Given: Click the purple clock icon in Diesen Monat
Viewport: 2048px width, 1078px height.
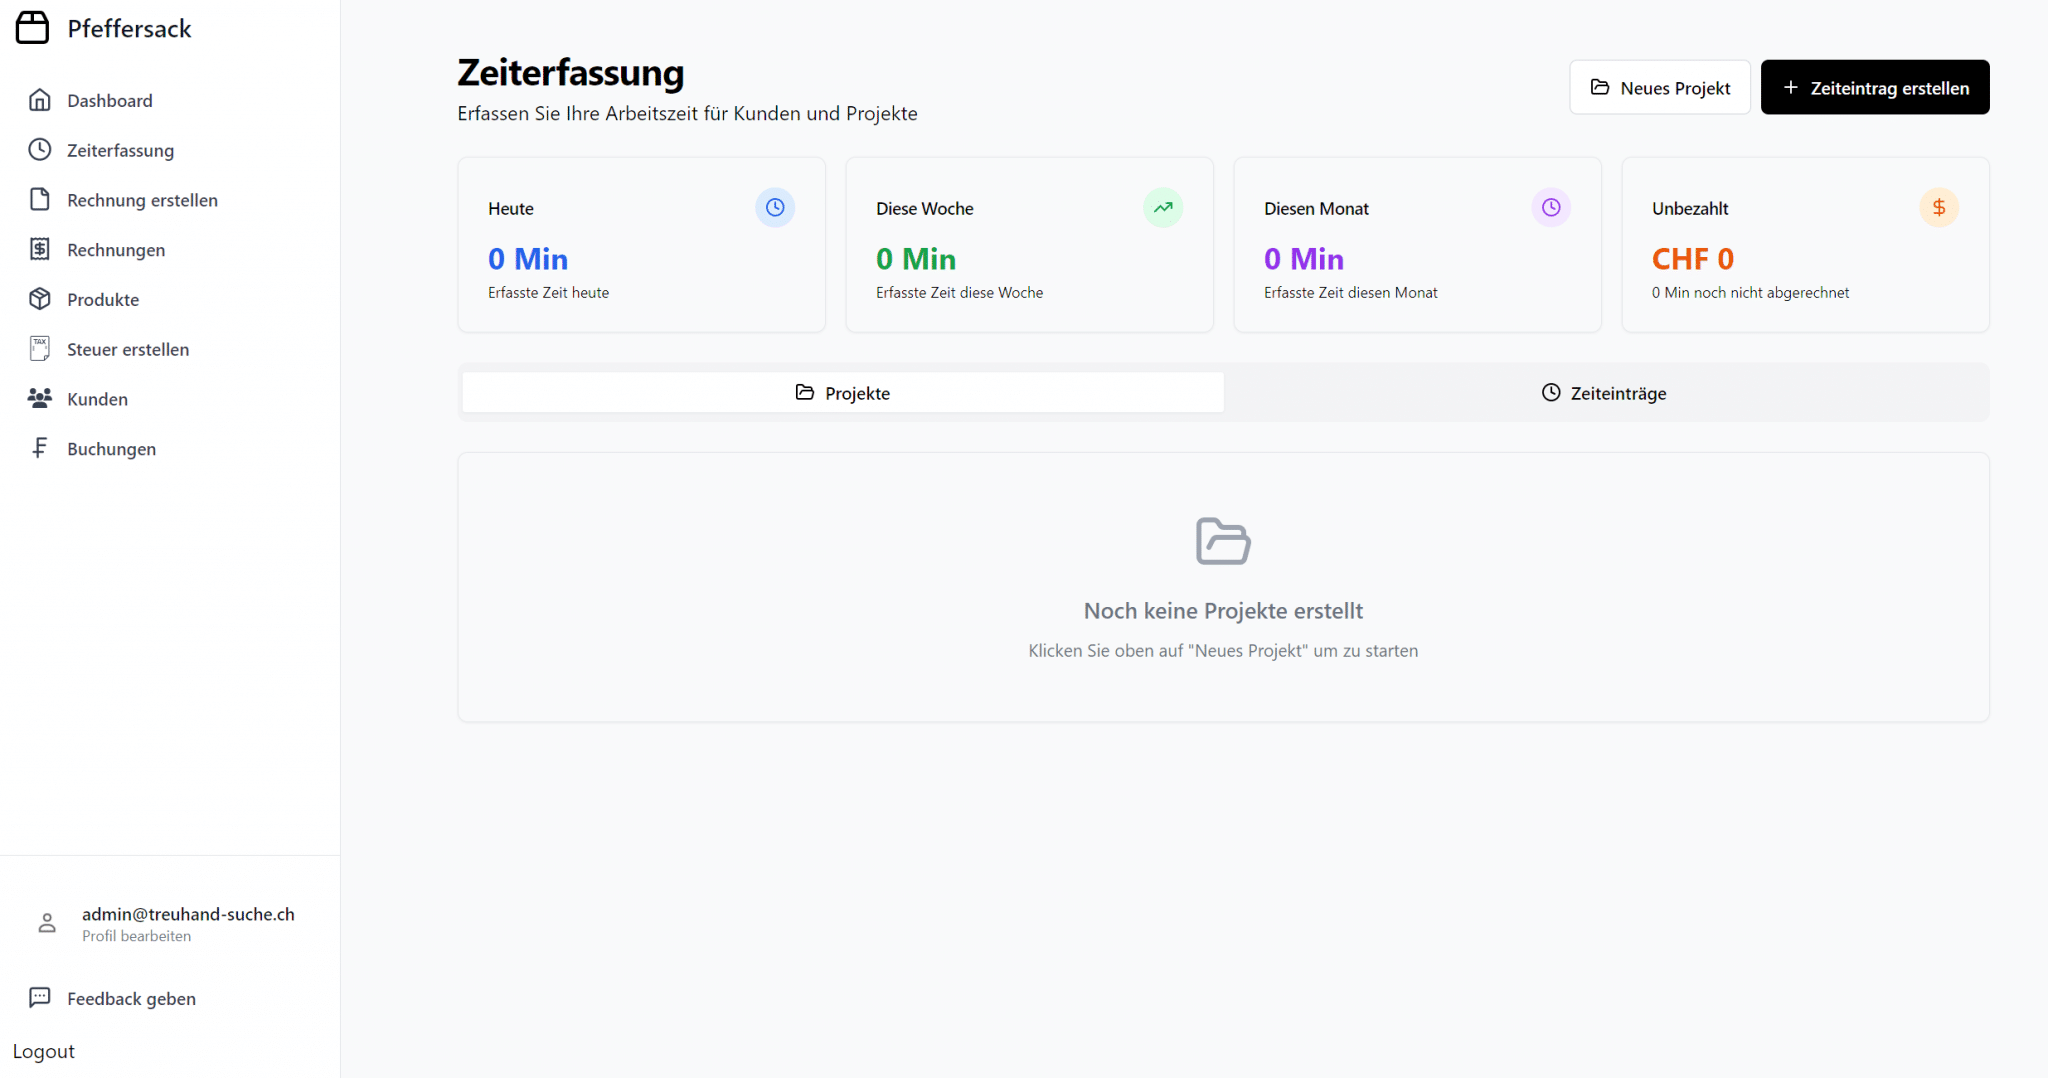Looking at the screenshot, I should pyautogui.click(x=1551, y=208).
